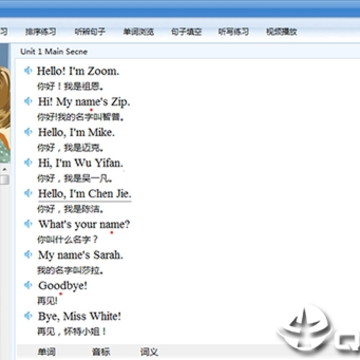Viewport: 360px width, 360px height.
Task: Click translation 你好，我是吴一凡。
Action: [x=75, y=178]
